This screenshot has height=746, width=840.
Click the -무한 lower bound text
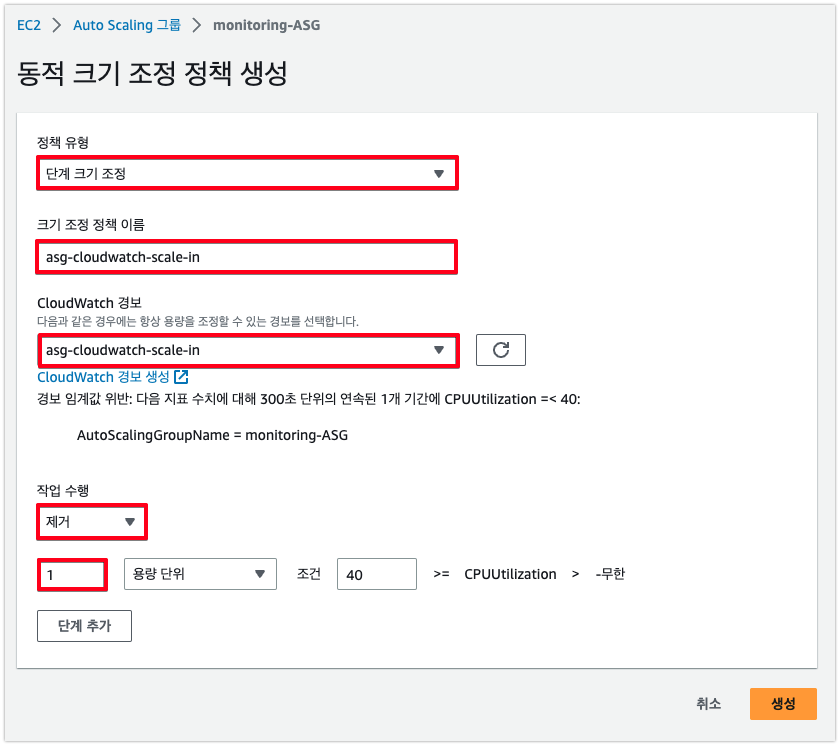610,574
